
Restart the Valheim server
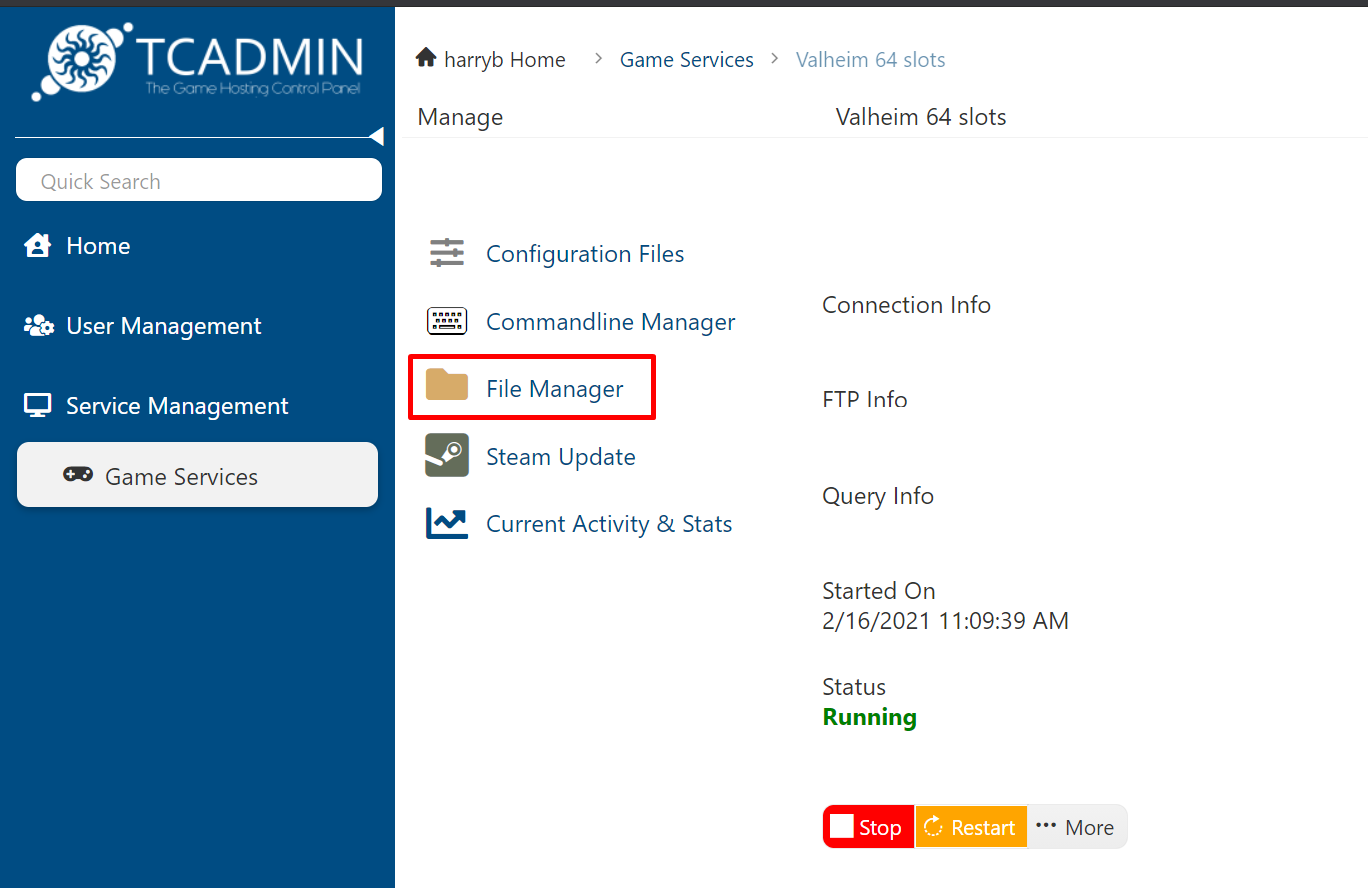(x=970, y=827)
